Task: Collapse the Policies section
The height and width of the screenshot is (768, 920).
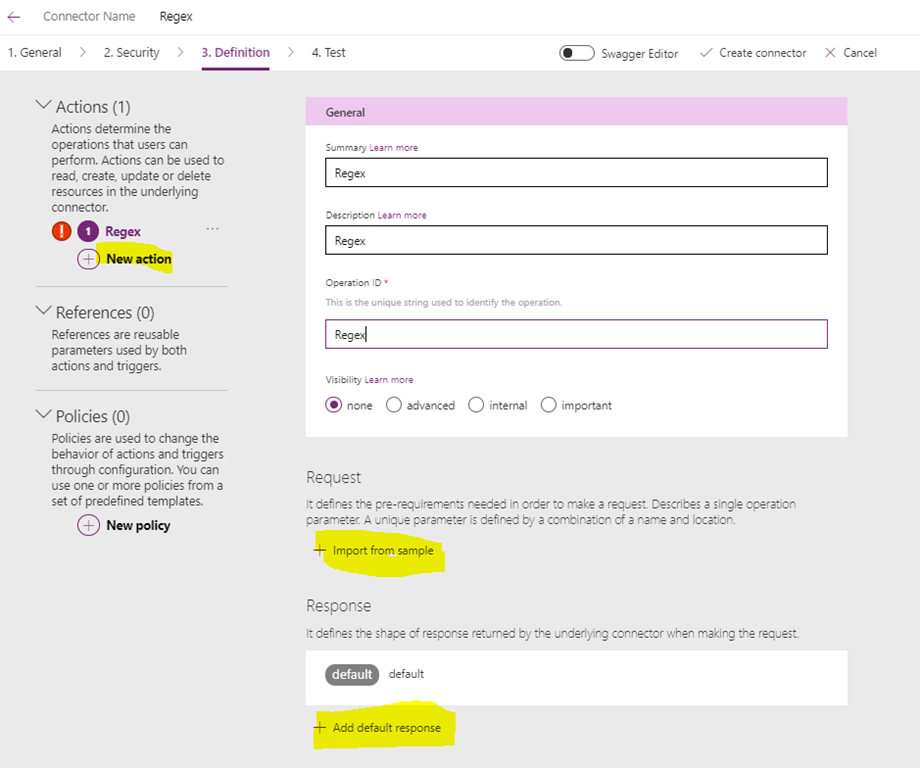Action: [43, 415]
